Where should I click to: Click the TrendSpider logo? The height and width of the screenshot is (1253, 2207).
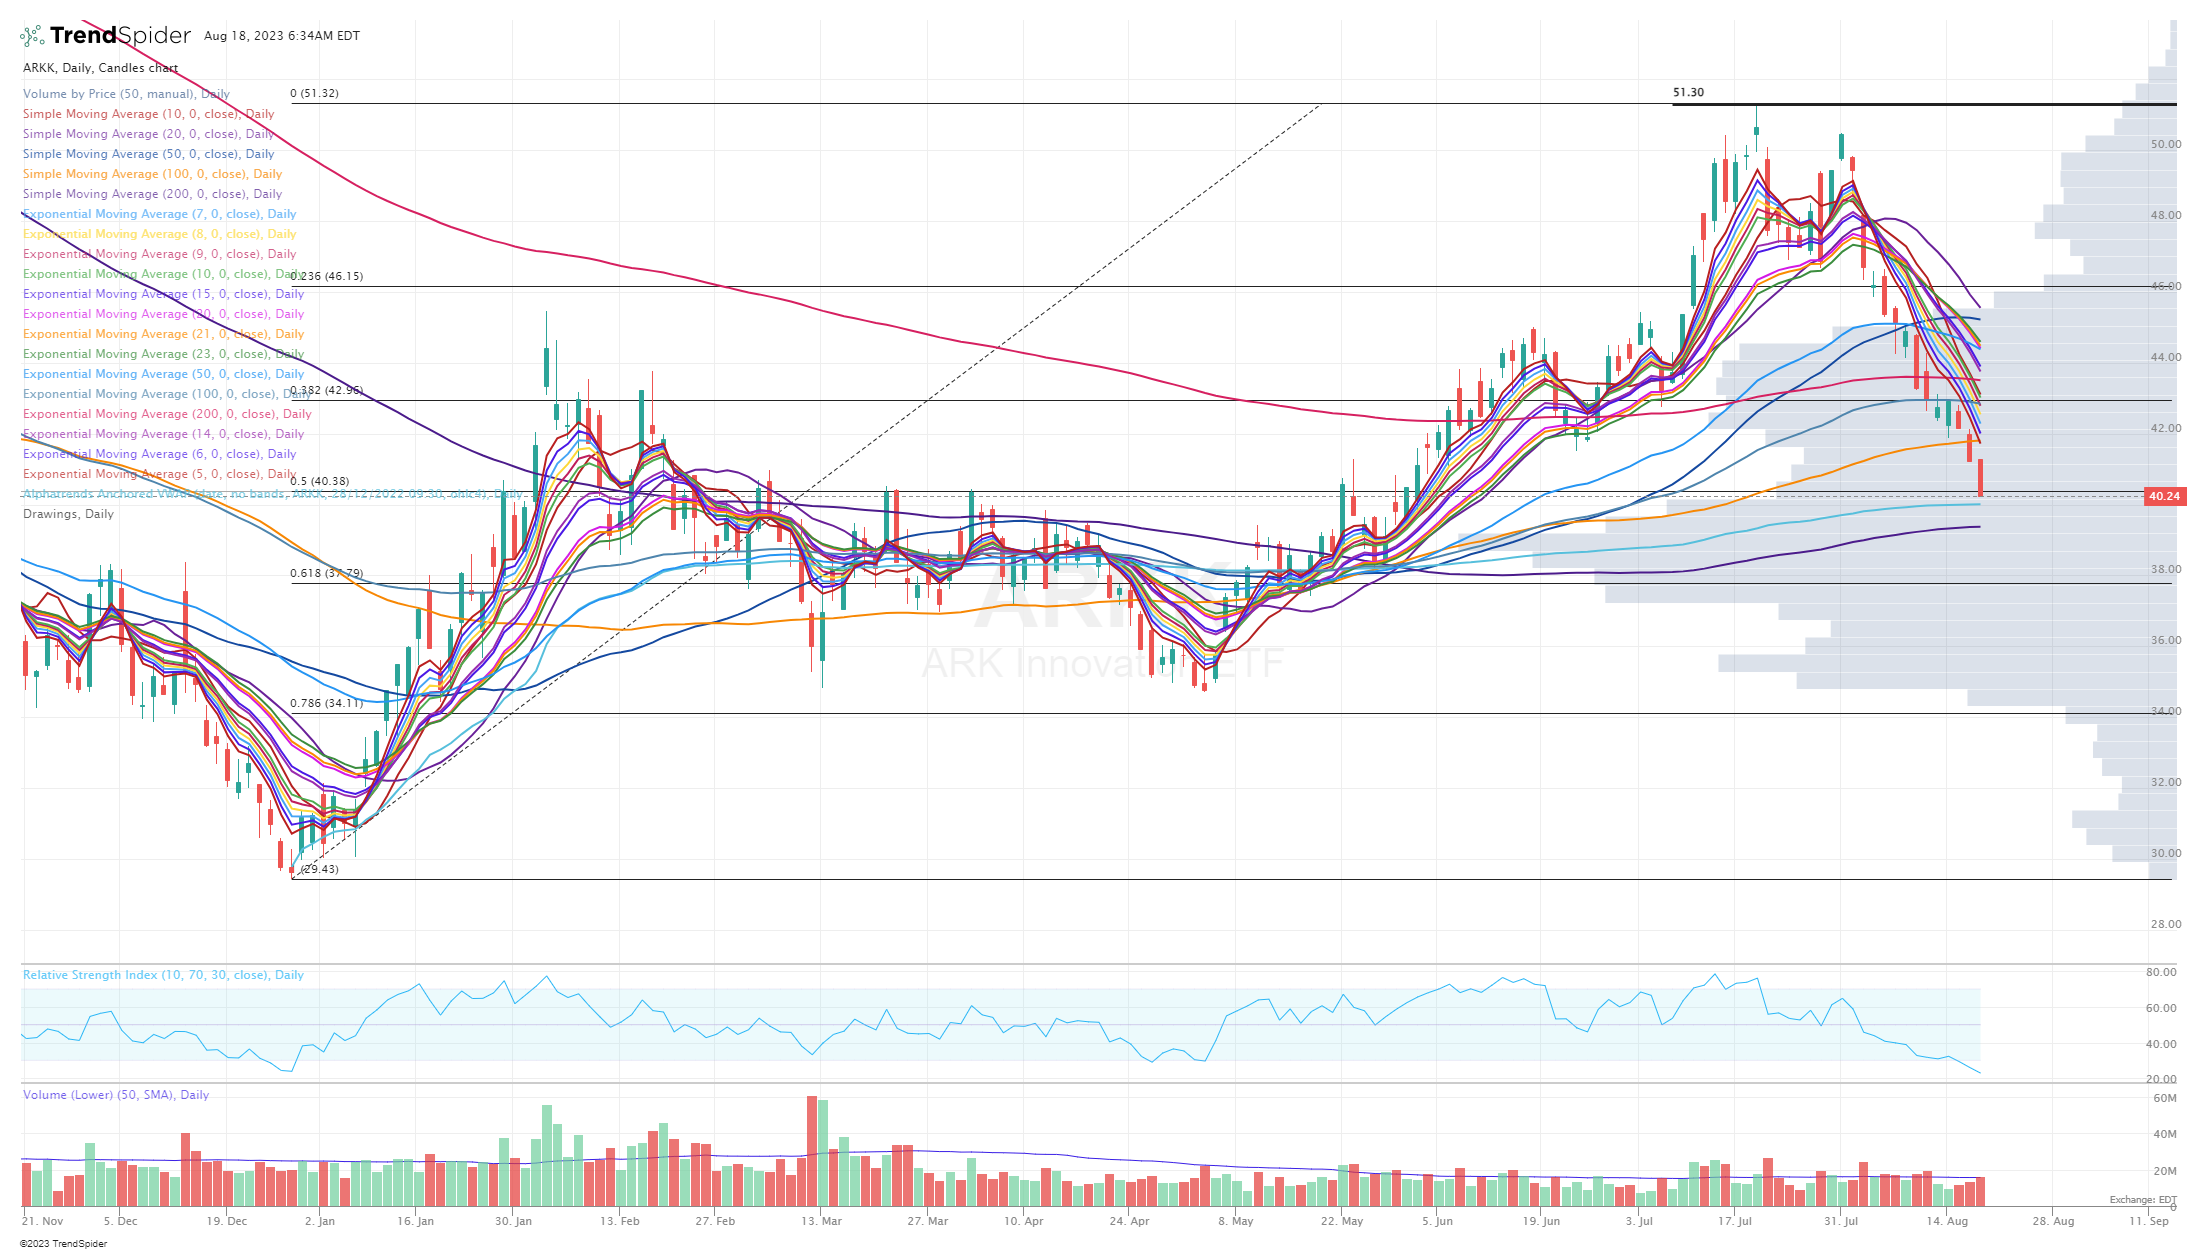(x=105, y=36)
